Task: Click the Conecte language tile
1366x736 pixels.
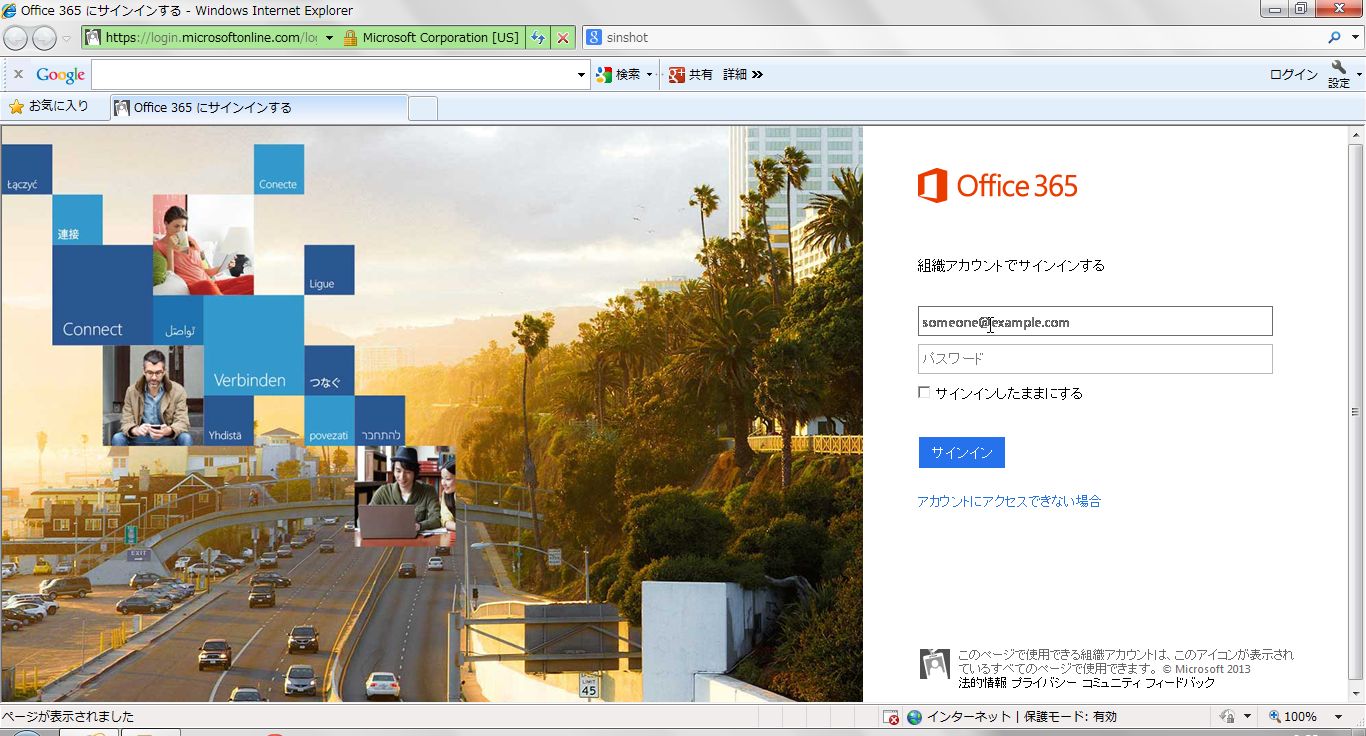Action: coord(279,169)
